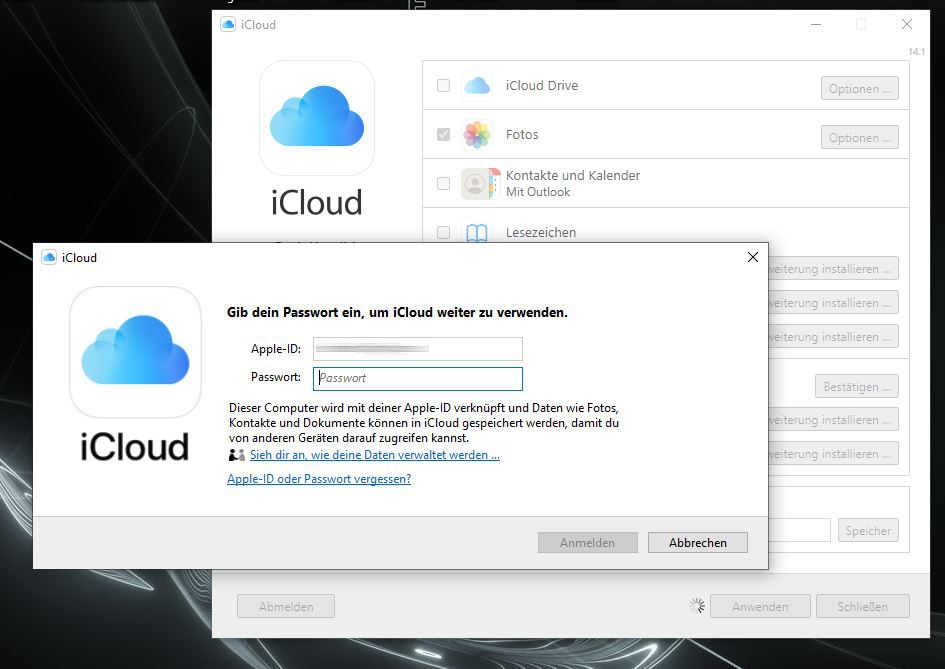Viewport: 945px width, 669px height.
Task: Uncheck the Fotos checkbox
Action: [x=444, y=134]
